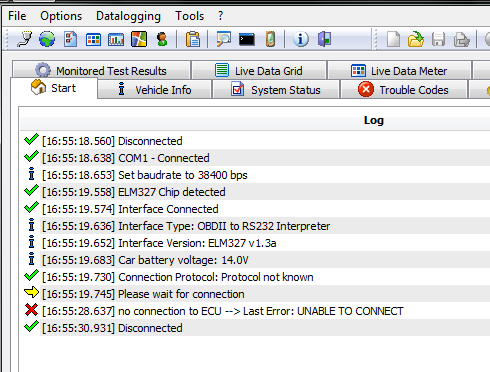Switch to Live Data Meter tab
The width and height of the screenshot is (490, 372).
point(399,70)
